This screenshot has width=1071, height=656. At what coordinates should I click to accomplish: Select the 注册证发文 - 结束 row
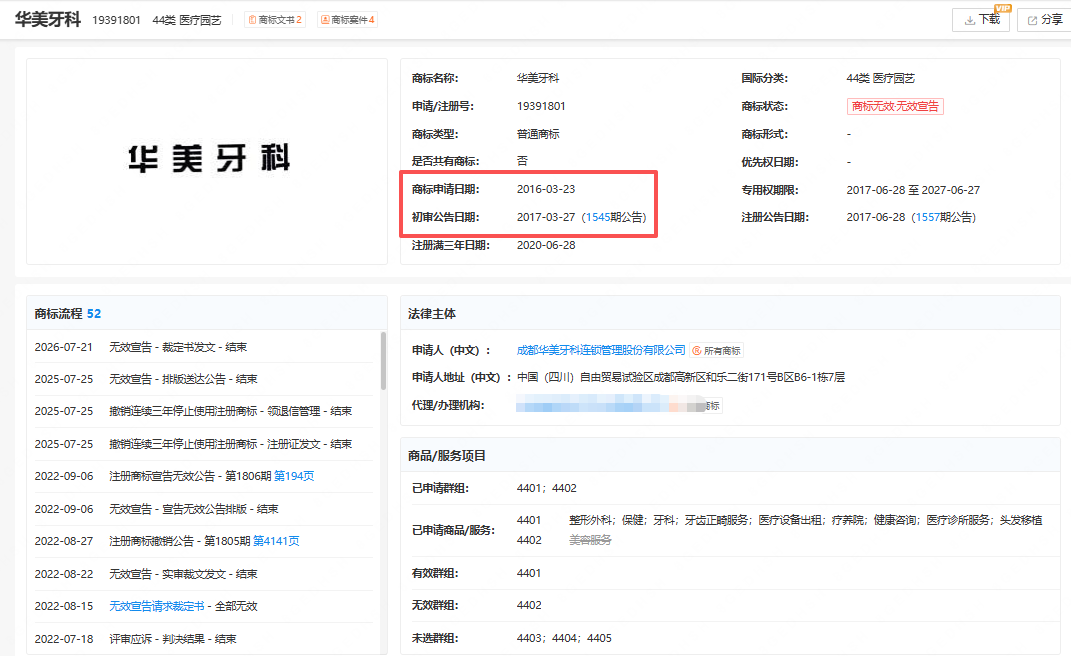click(203, 444)
